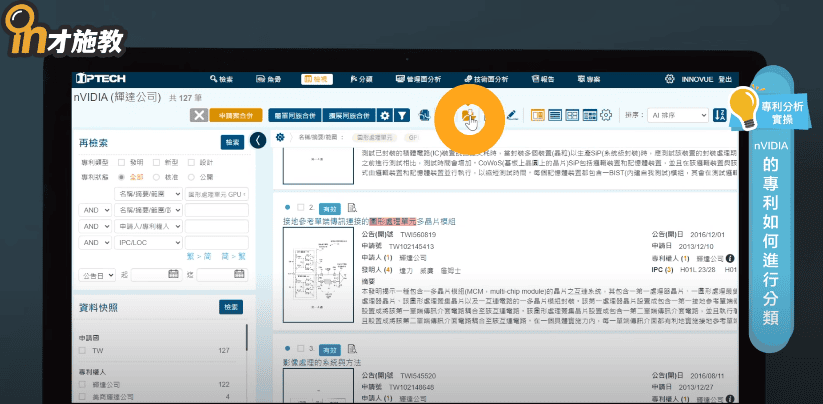Click the orange 申請案合併 button
Viewport: 823px width, 404px height.
tap(237, 116)
